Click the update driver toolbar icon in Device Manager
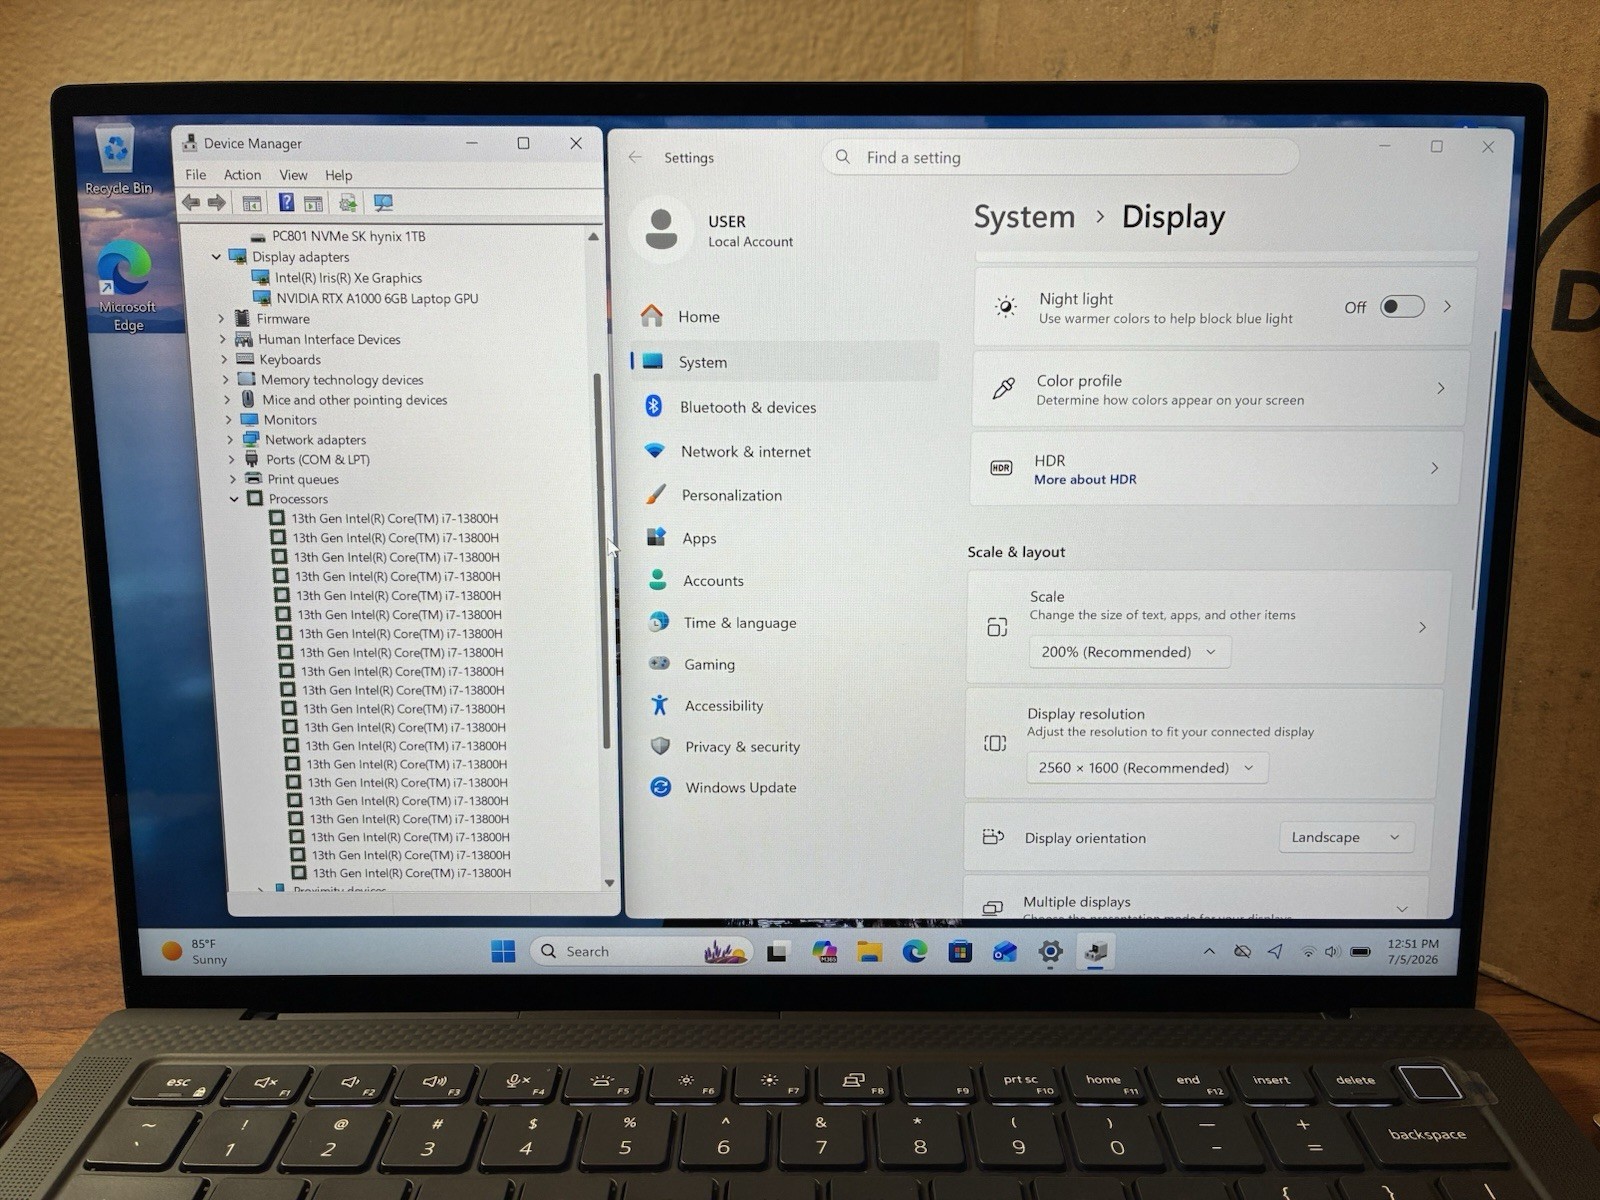Viewport: 1600px width, 1200px height. coord(347,203)
